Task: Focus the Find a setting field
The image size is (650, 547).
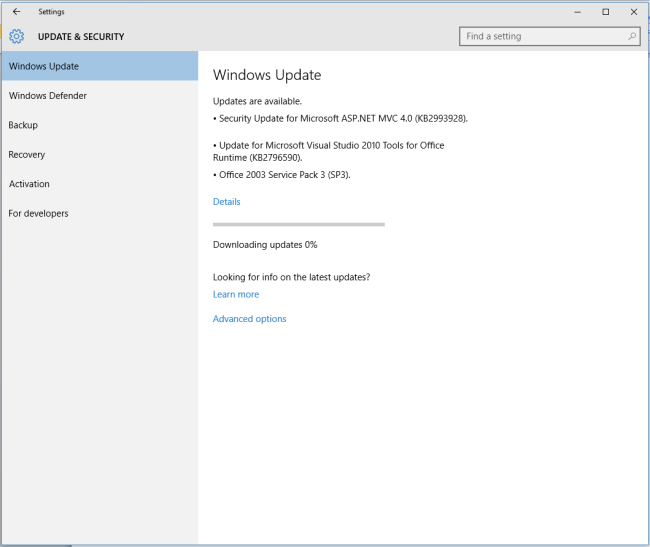Action: click(550, 36)
